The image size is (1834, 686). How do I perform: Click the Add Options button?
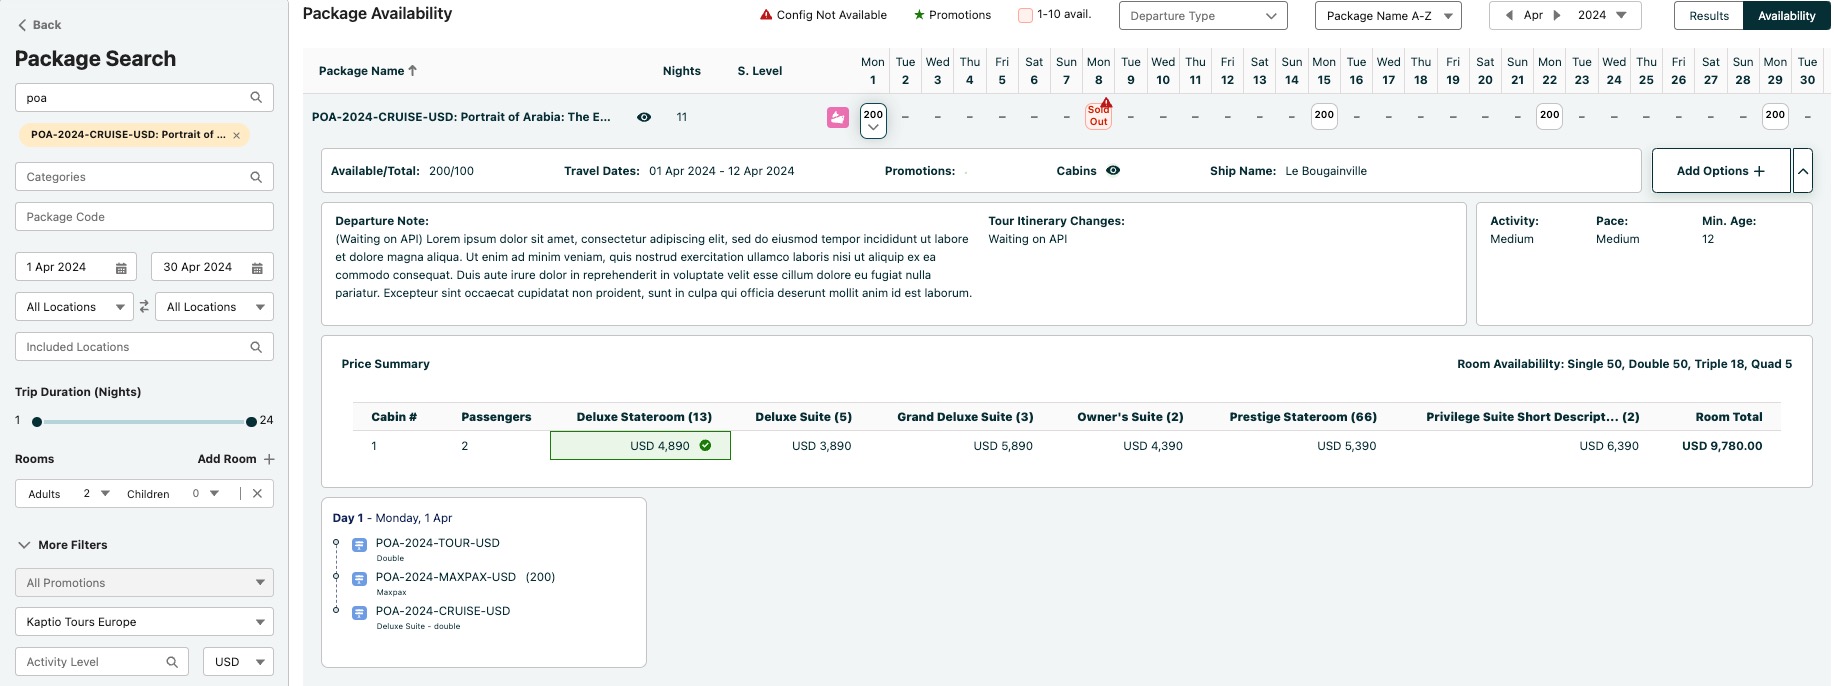[x=1720, y=171]
